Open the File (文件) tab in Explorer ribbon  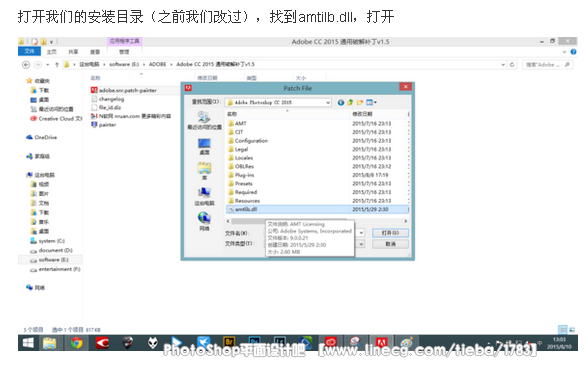coord(30,51)
